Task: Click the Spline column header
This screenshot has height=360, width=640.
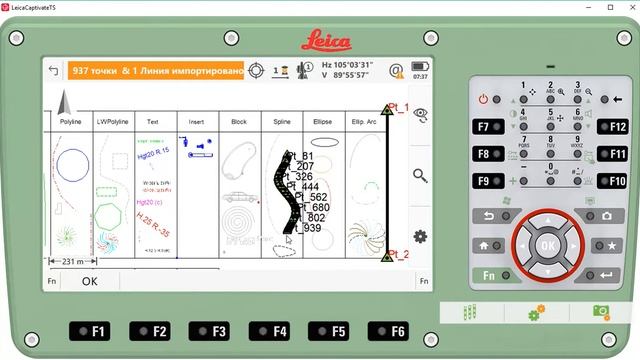Action: 282,122
